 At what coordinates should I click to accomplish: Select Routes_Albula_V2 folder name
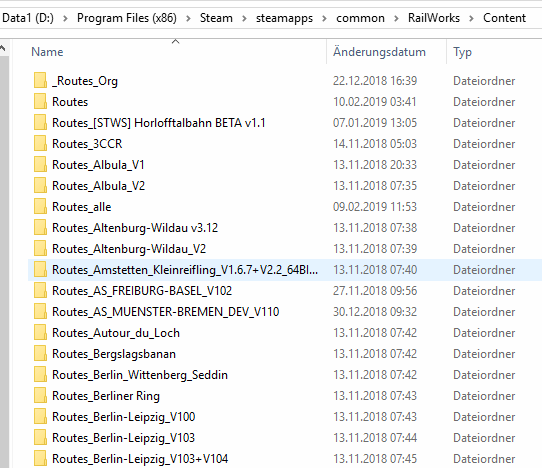coord(99,186)
